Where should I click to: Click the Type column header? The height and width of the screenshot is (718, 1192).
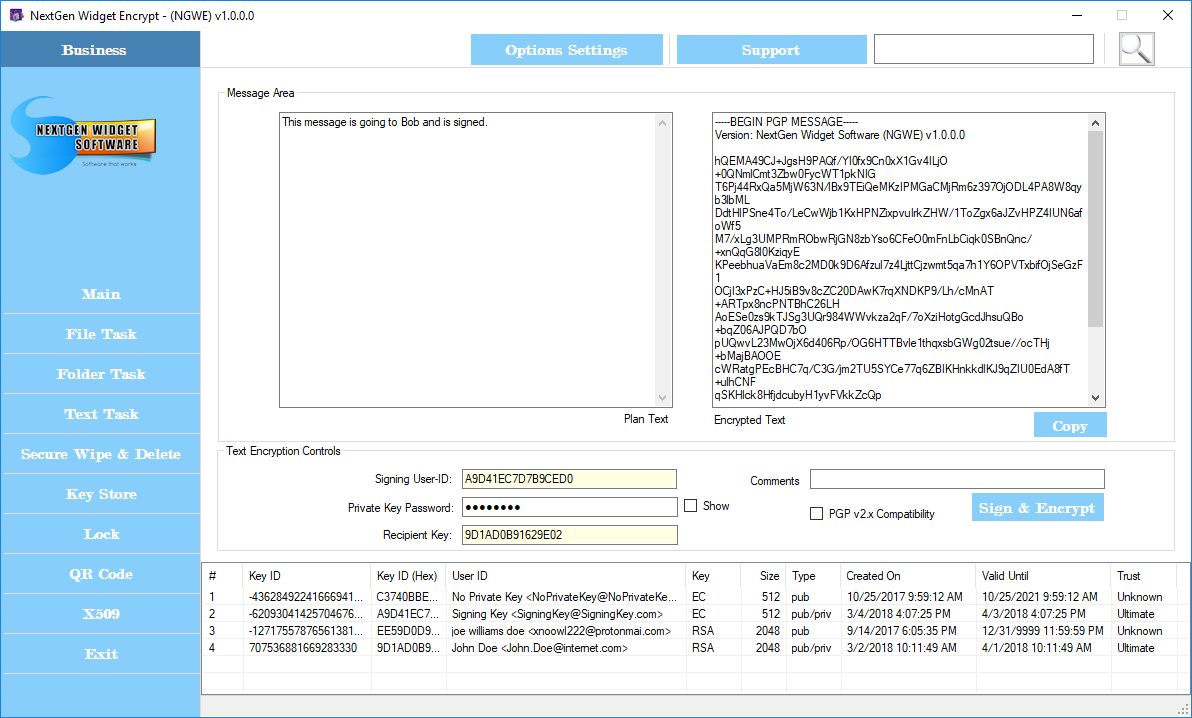813,576
